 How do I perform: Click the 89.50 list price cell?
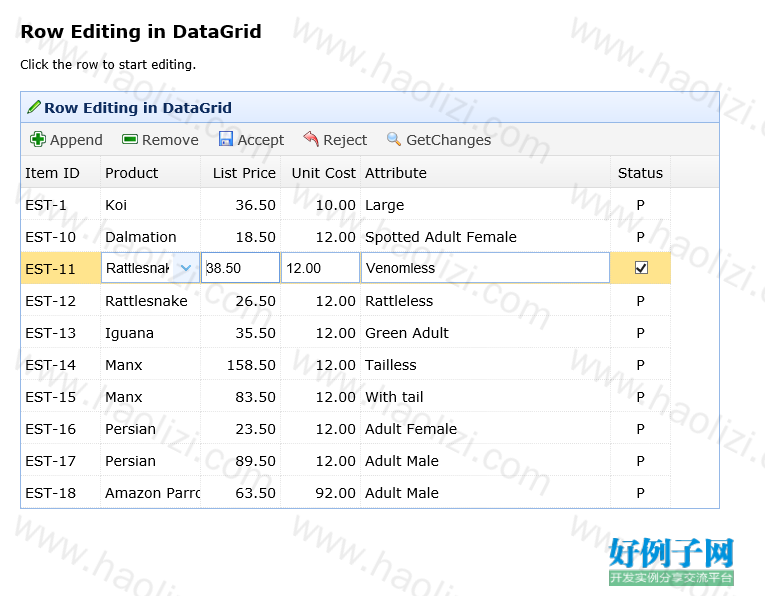(241, 460)
